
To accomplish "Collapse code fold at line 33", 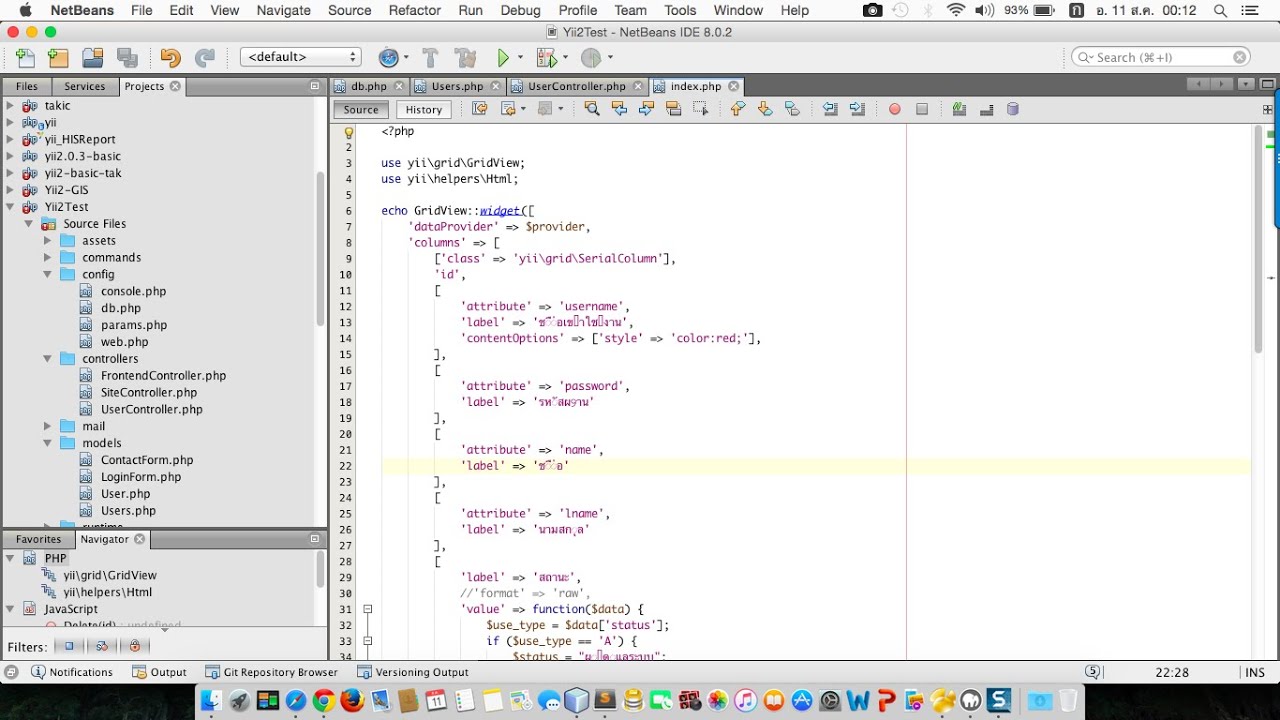I will [x=367, y=641].
